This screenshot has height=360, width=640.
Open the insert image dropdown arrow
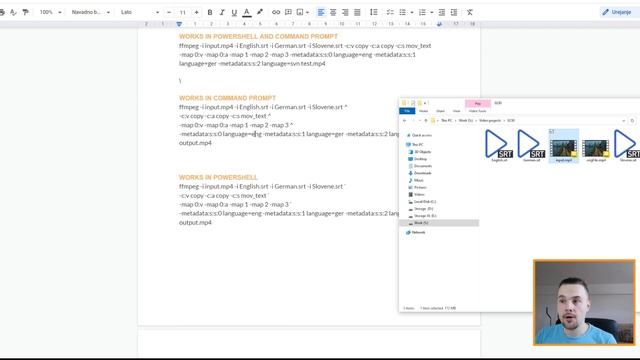pyautogui.click(x=307, y=12)
